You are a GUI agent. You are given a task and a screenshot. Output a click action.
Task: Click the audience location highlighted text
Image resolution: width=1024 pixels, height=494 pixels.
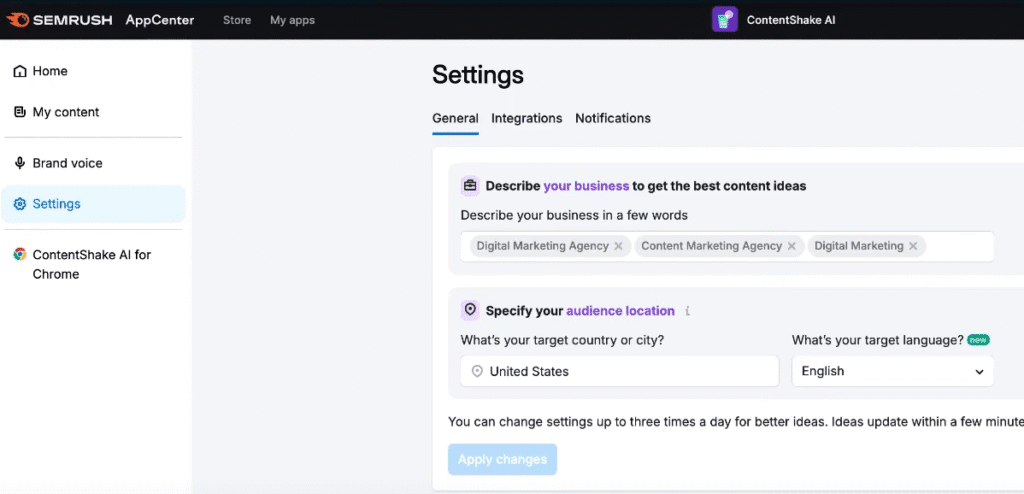(x=620, y=311)
